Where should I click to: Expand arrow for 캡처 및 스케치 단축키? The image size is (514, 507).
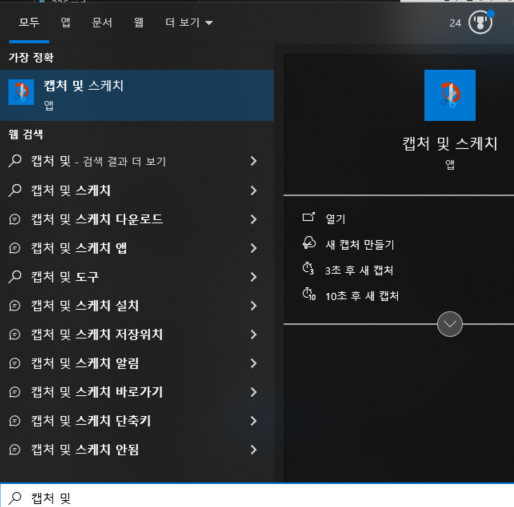pos(254,421)
